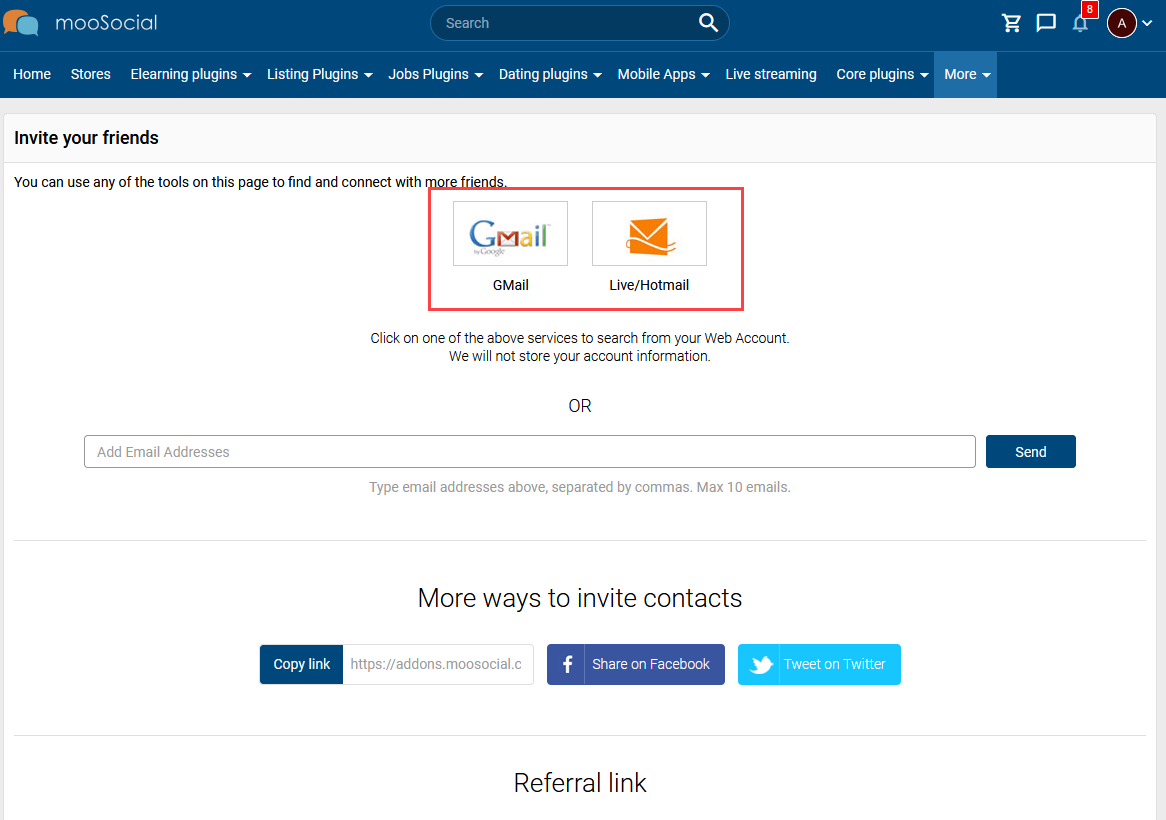Open the Stores page
The image size is (1166, 820).
(x=91, y=74)
